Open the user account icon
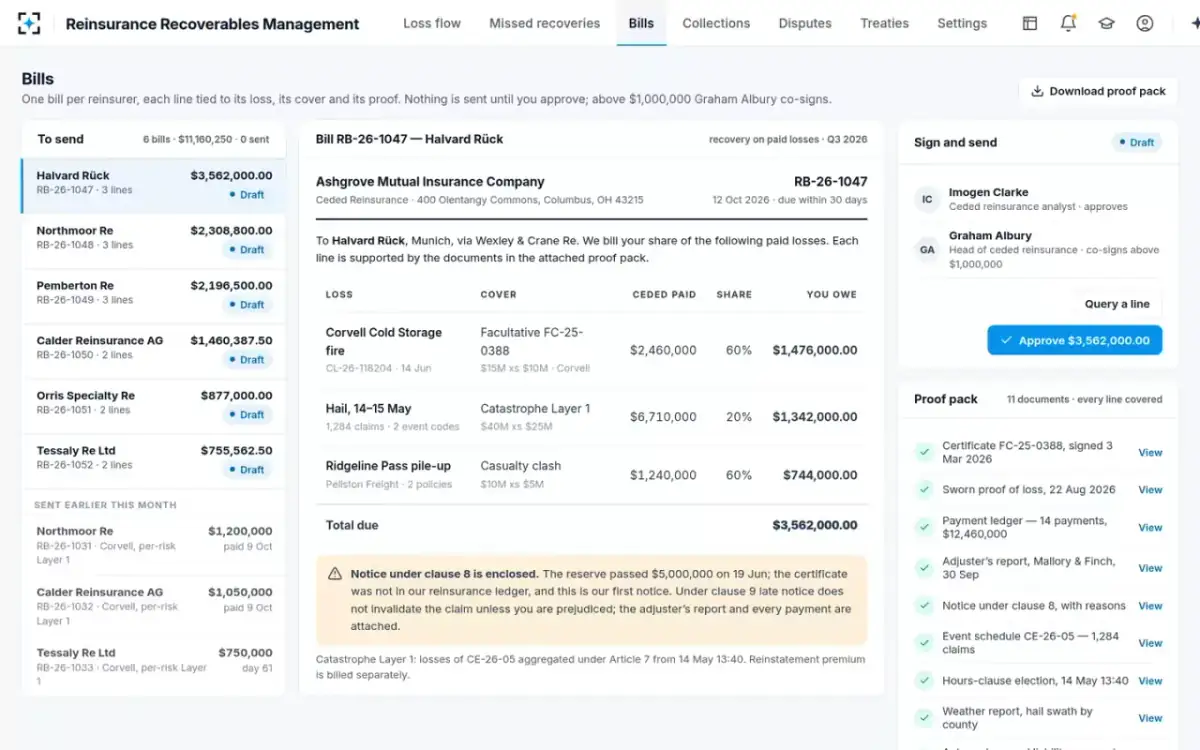This screenshot has height=750, width=1200. click(1145, 23)
